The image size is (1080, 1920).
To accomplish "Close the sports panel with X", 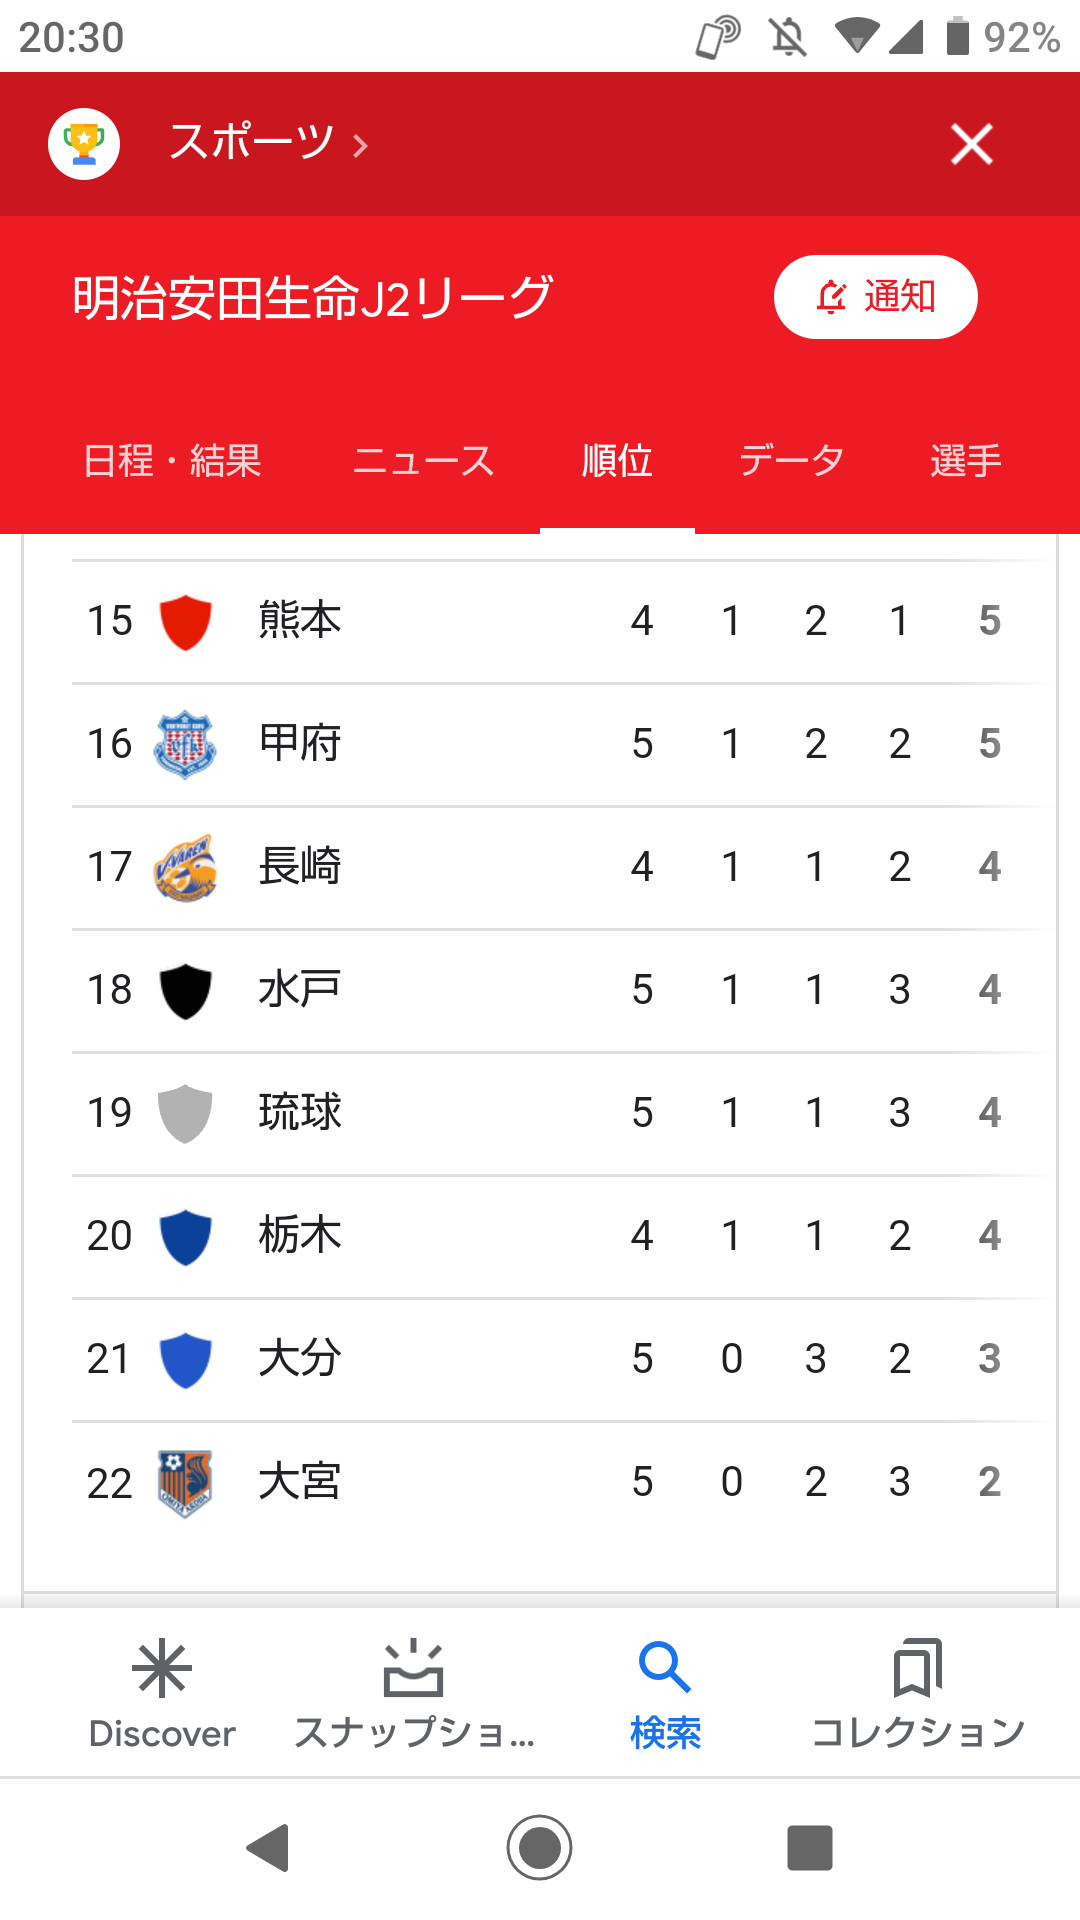I will 971,144.
